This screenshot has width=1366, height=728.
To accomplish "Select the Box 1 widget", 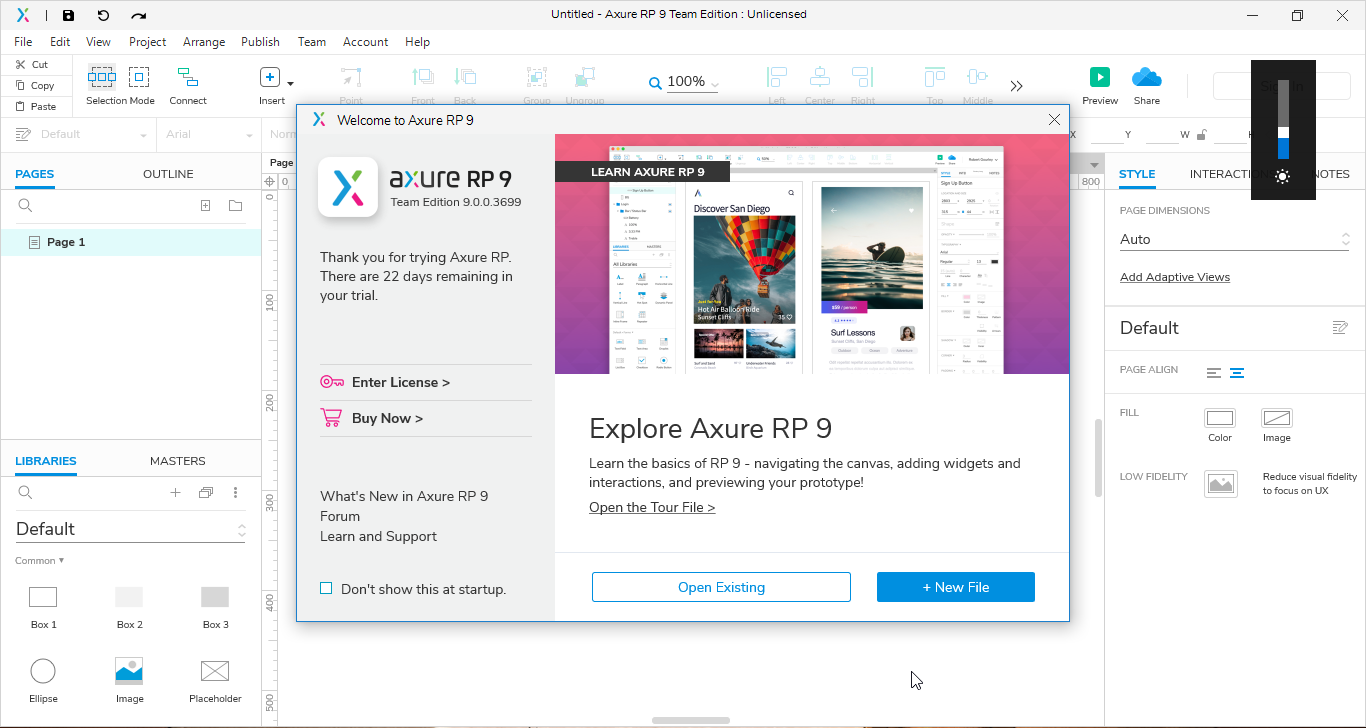I will coord(43,606).
